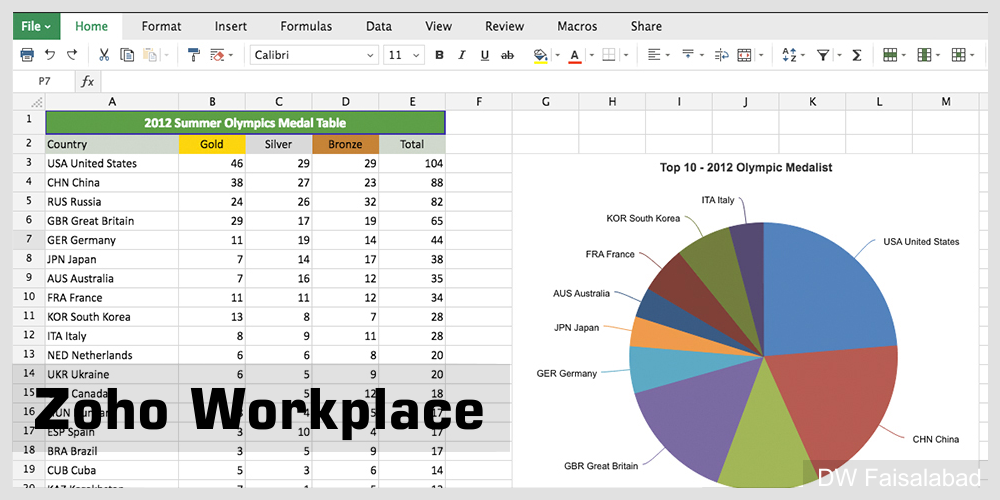Toggle underline formatting
Image resolution: width=1000 pixels, height=500 pixels.
[485, 55]
